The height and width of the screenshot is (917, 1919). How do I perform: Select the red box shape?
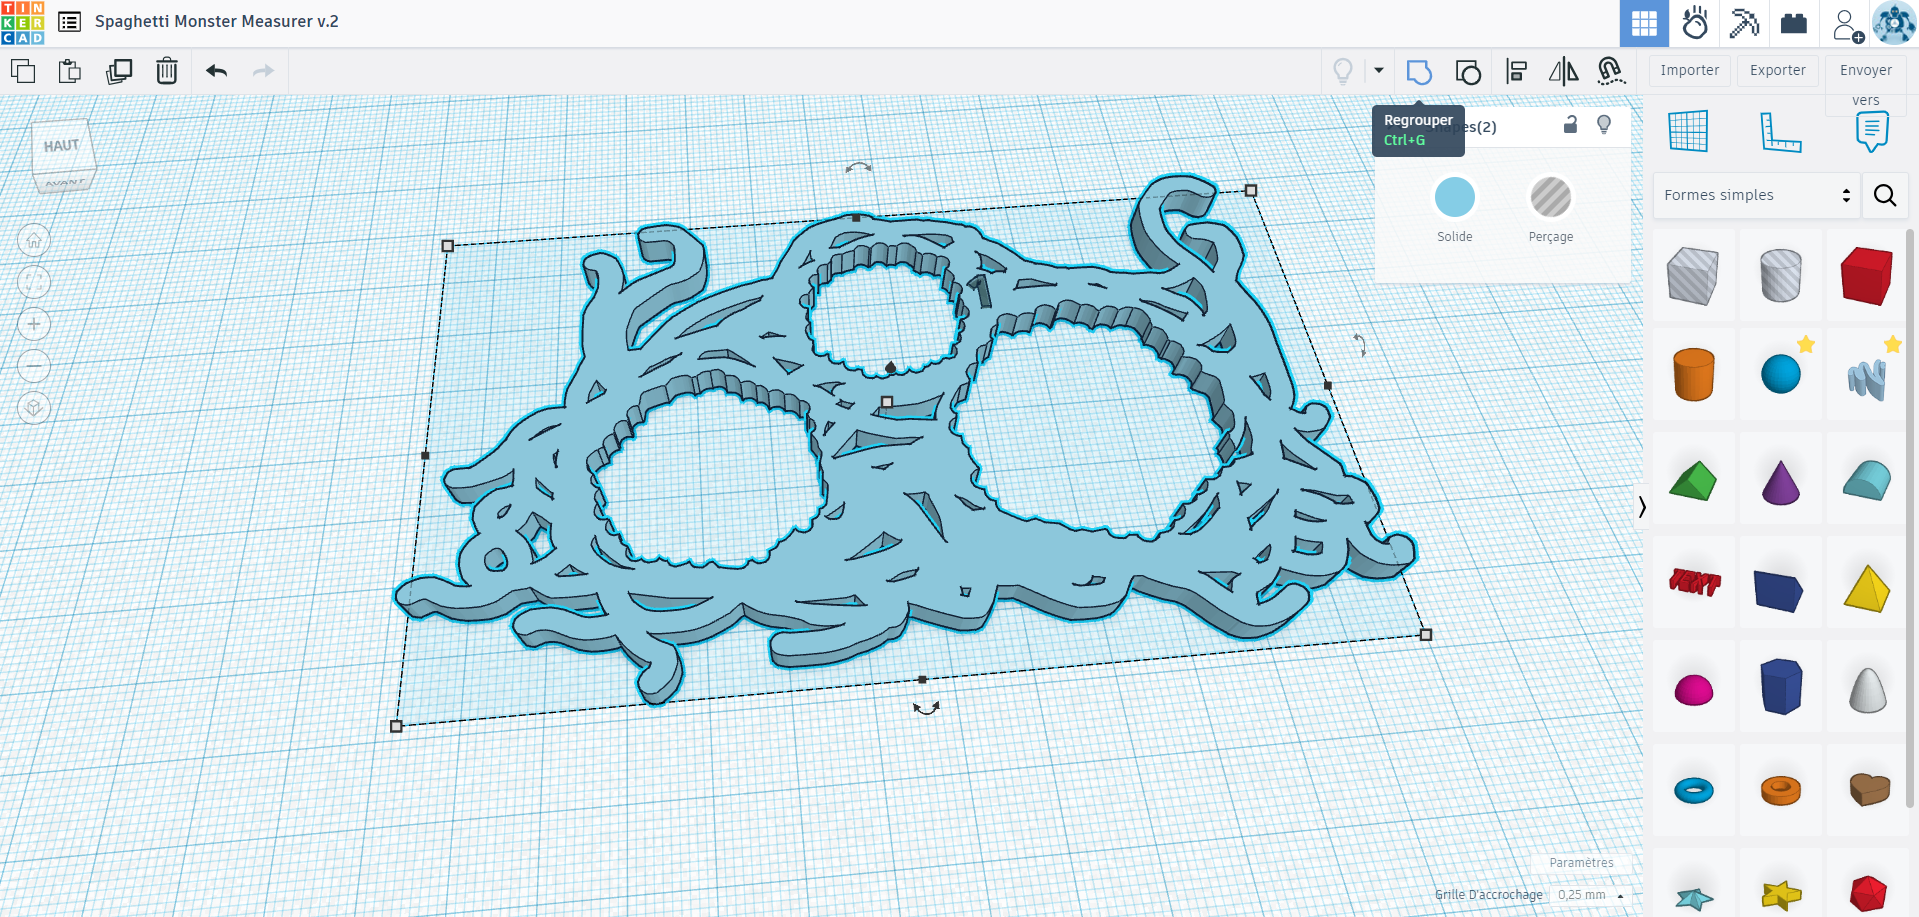point(1867,275)
